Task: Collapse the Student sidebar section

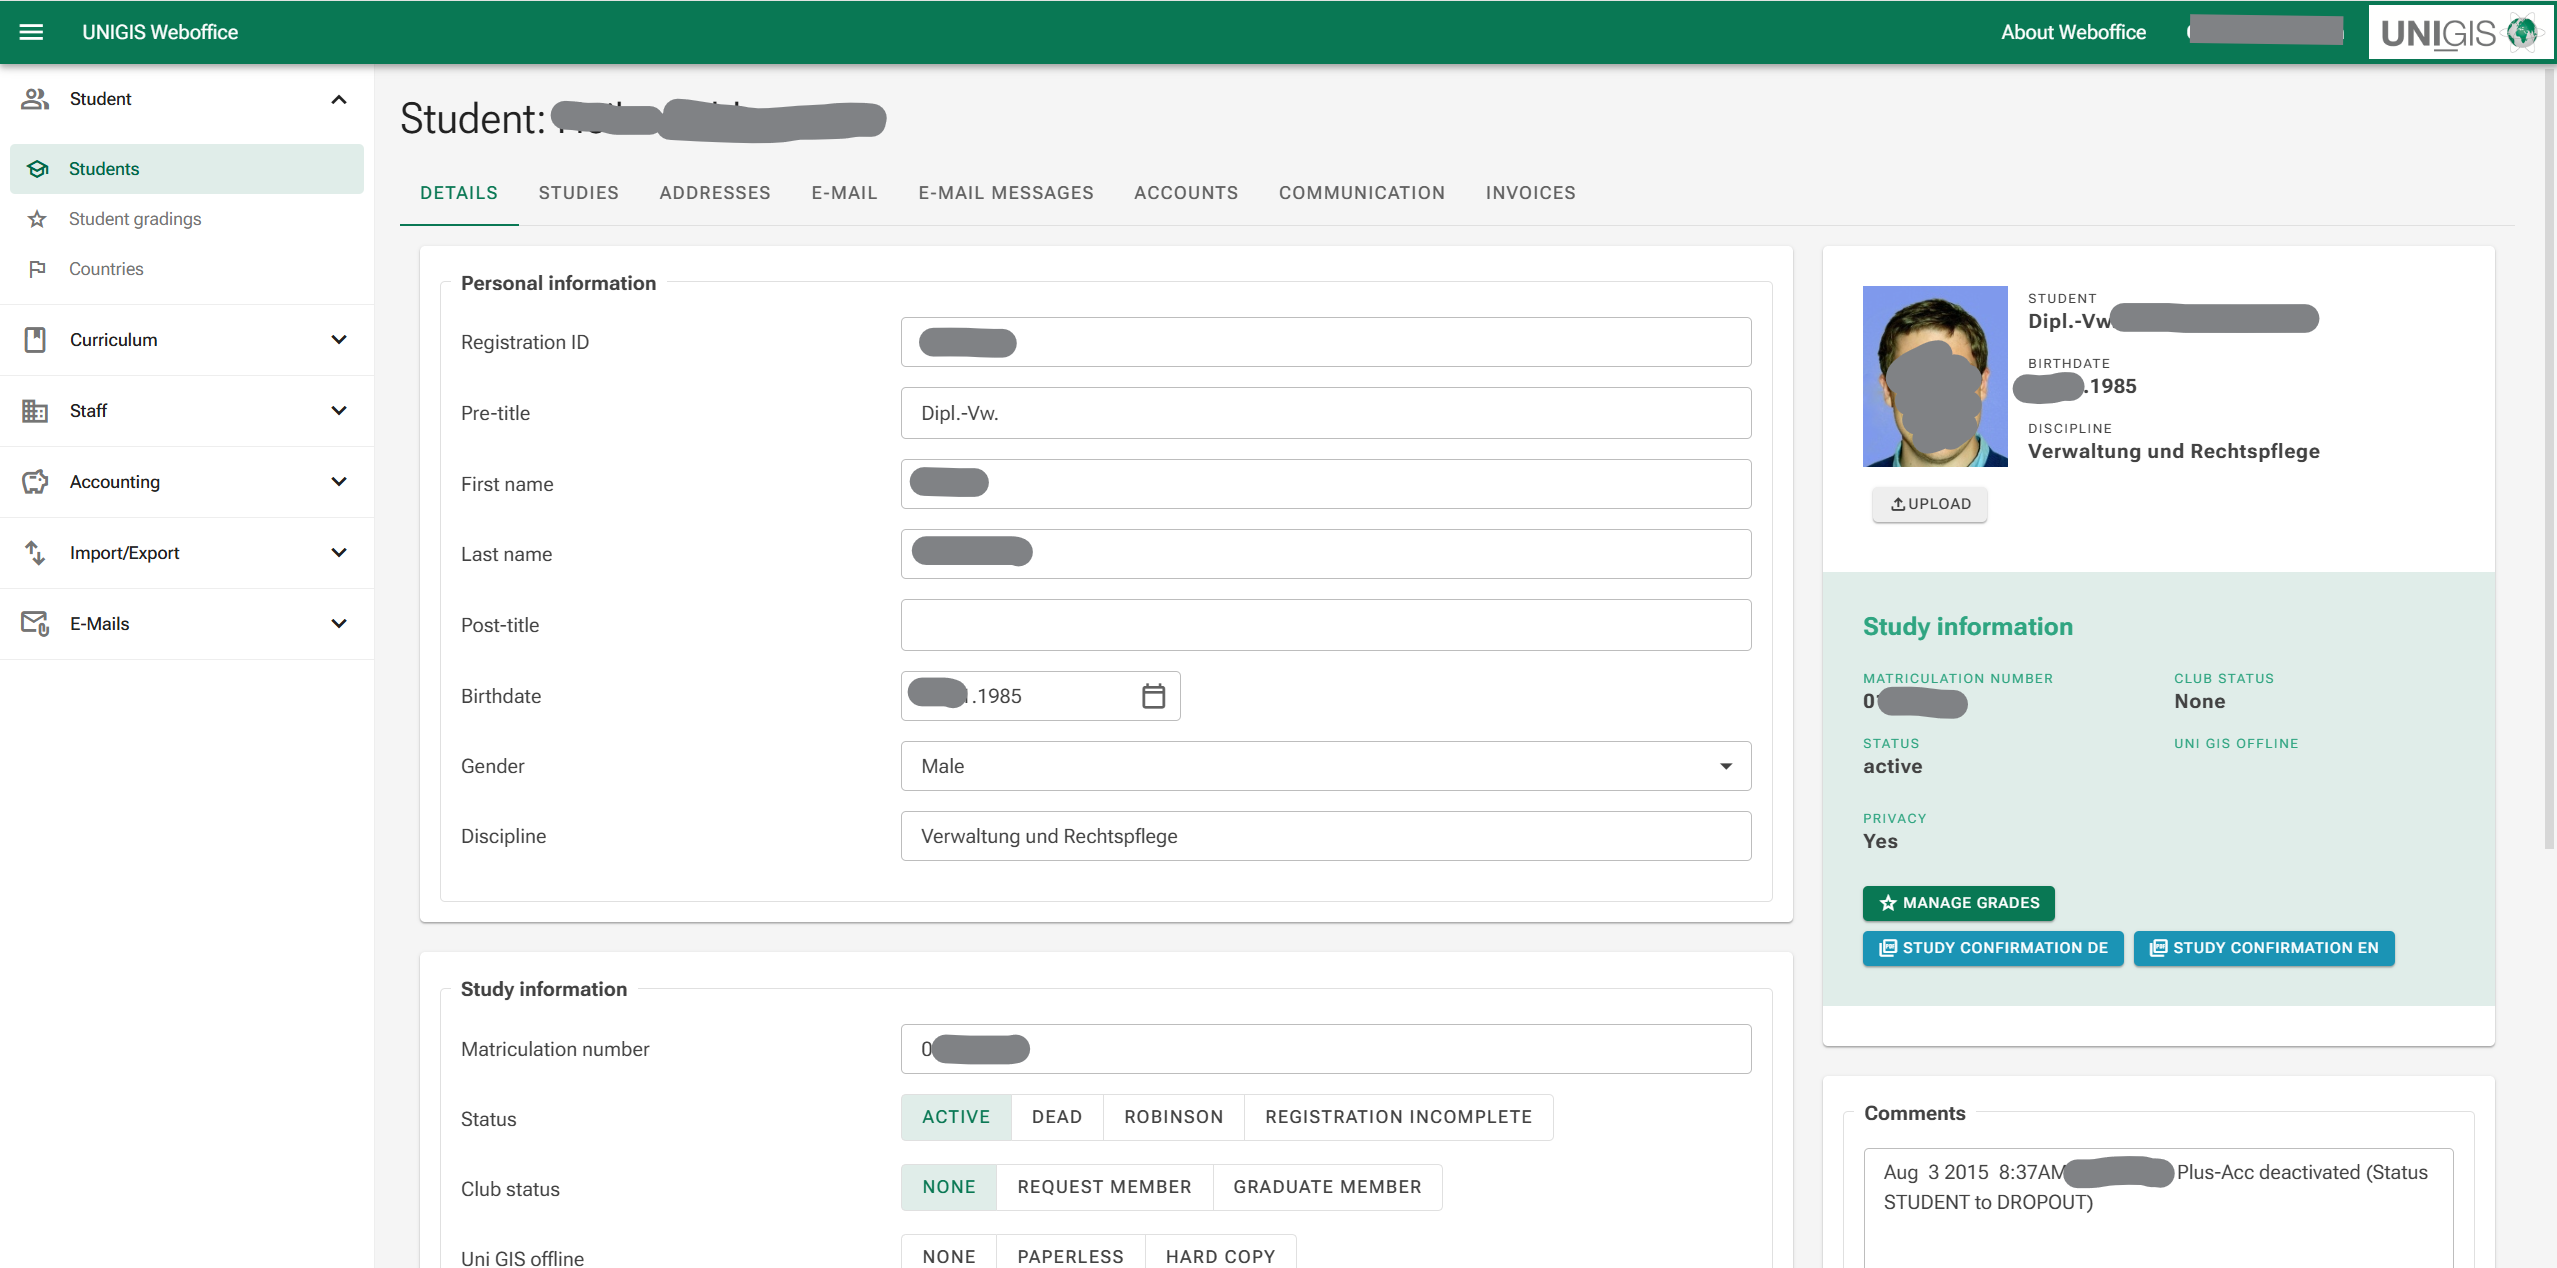Action: (x=339, y=99)
